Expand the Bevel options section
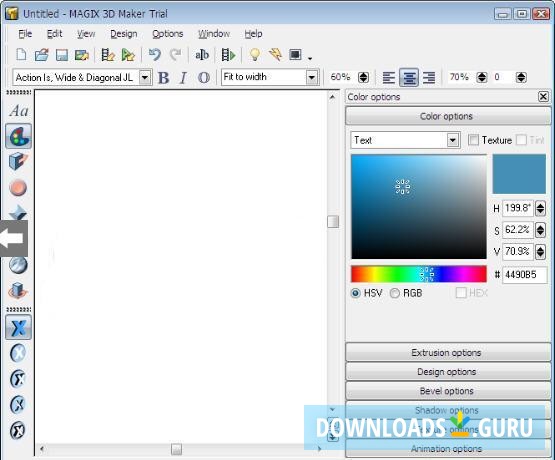 448,391
